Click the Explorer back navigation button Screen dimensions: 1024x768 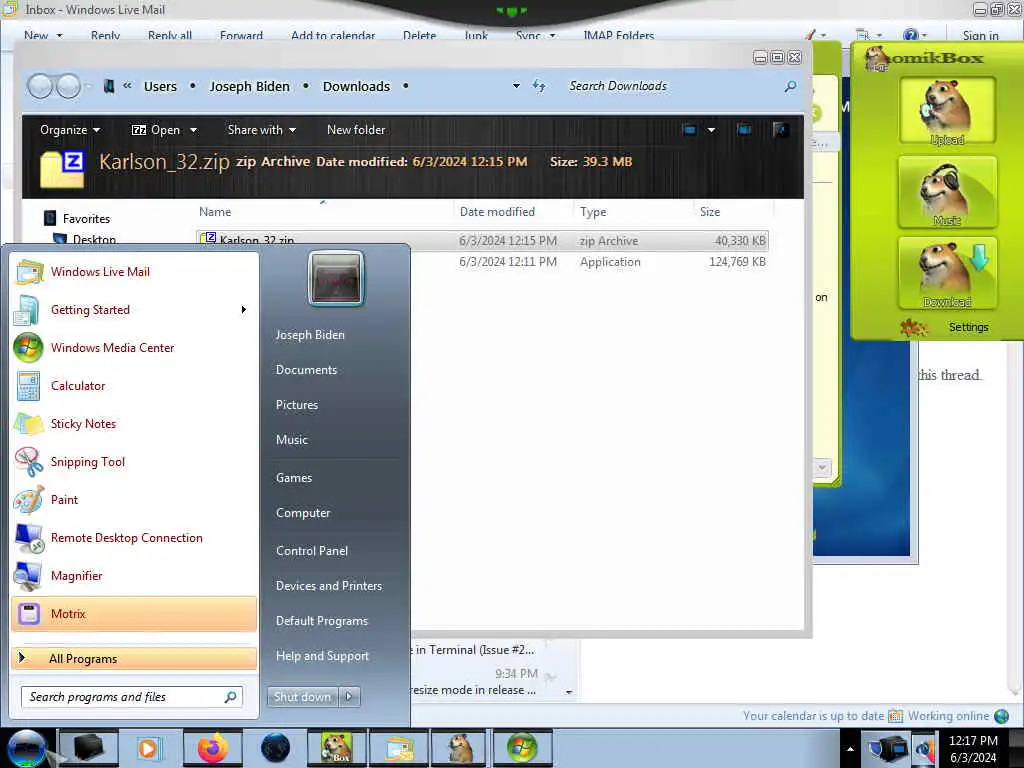pos(40,86)
